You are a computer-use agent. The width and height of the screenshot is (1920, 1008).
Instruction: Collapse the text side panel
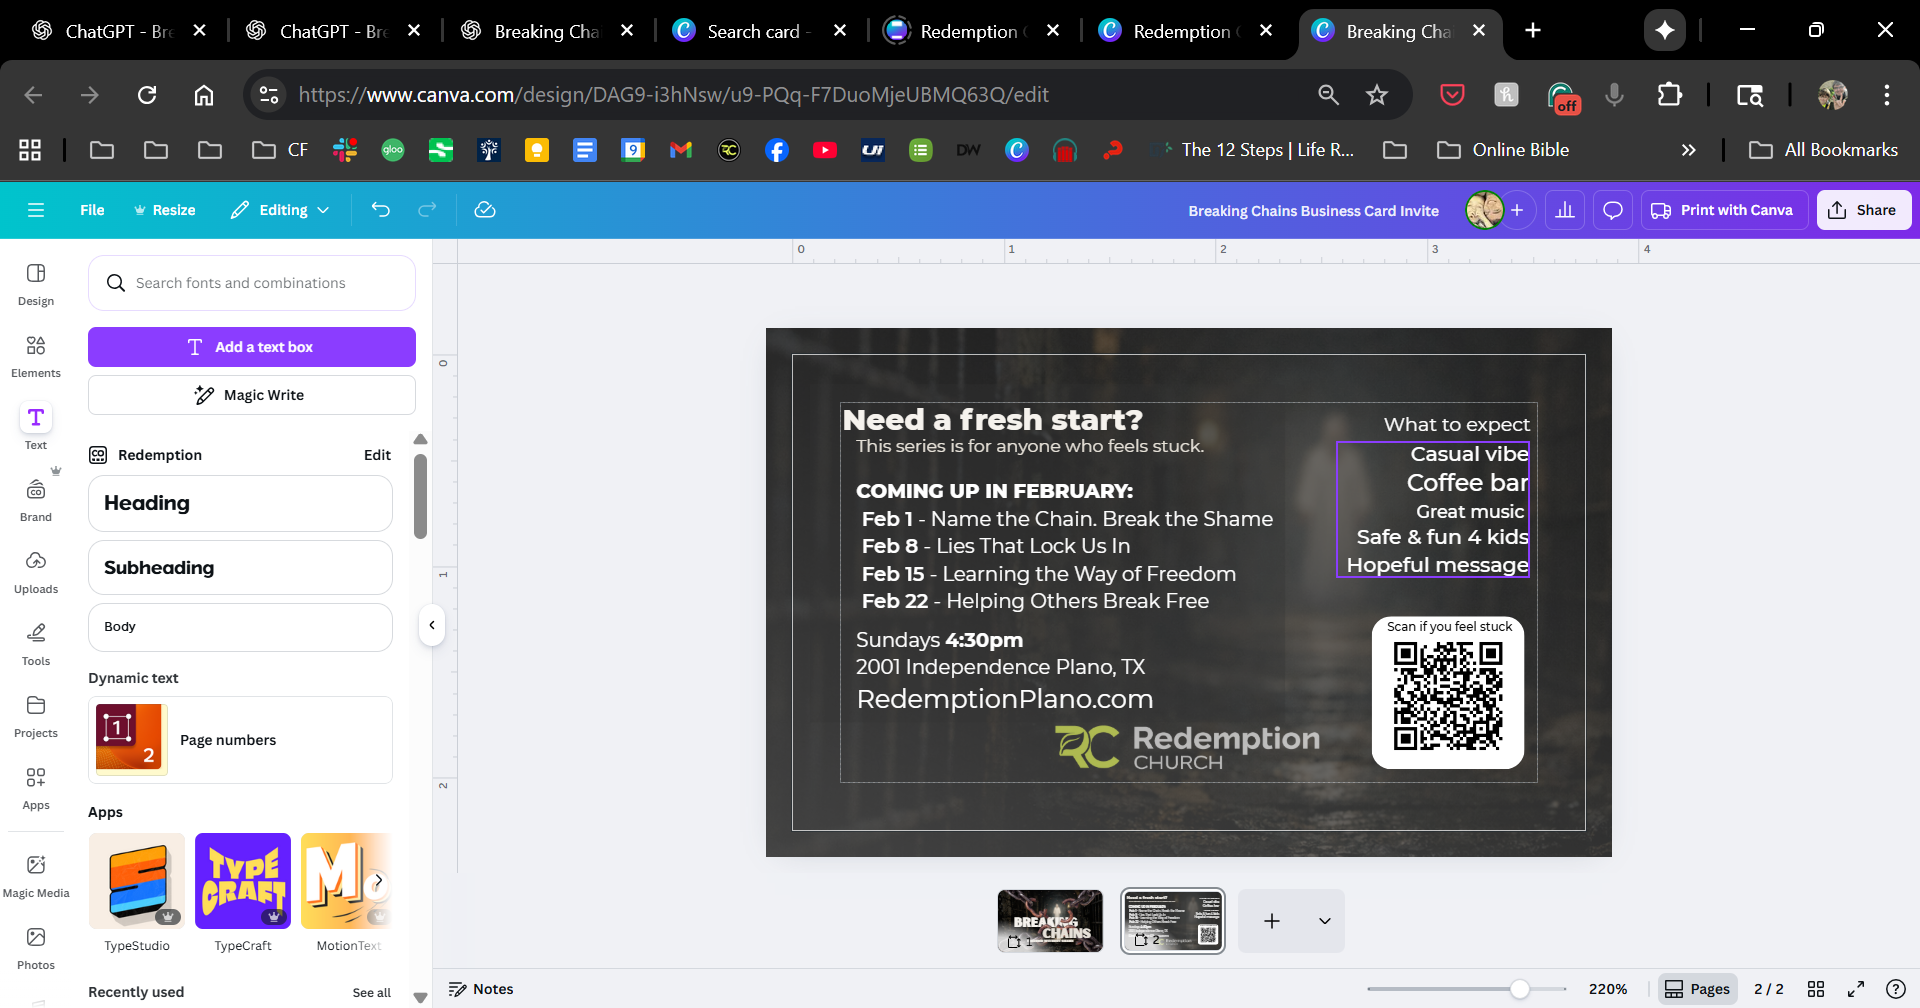tap(432, 626)
